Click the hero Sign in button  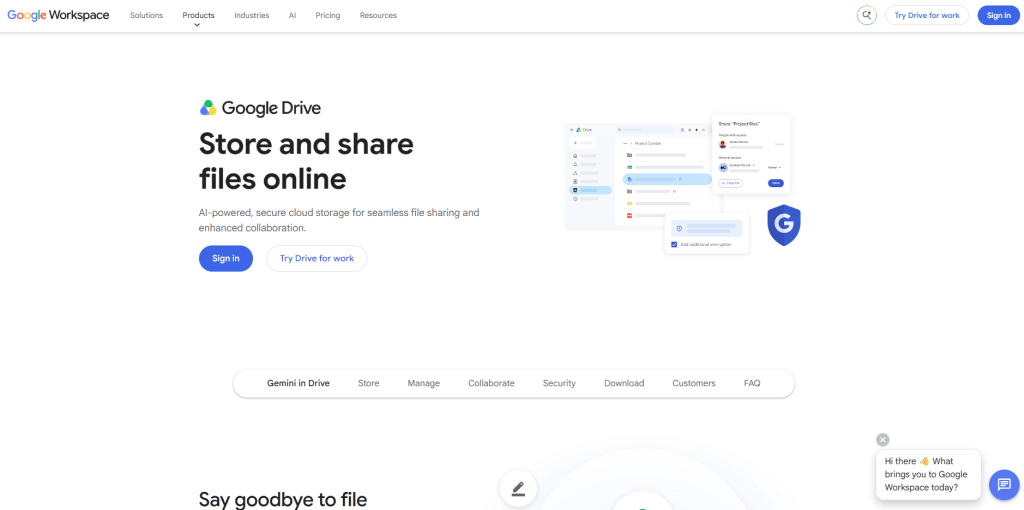(225, 259)
